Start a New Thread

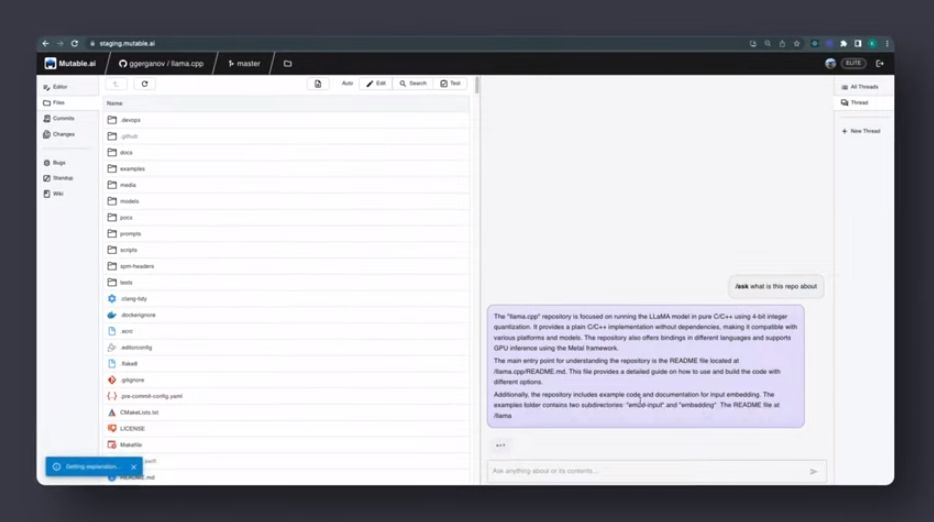(x=861, y=131)
